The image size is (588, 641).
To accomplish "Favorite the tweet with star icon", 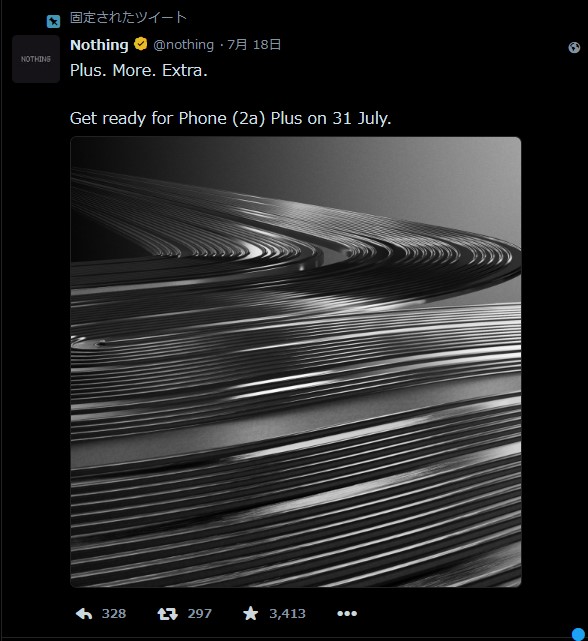I will coord(250,613).
